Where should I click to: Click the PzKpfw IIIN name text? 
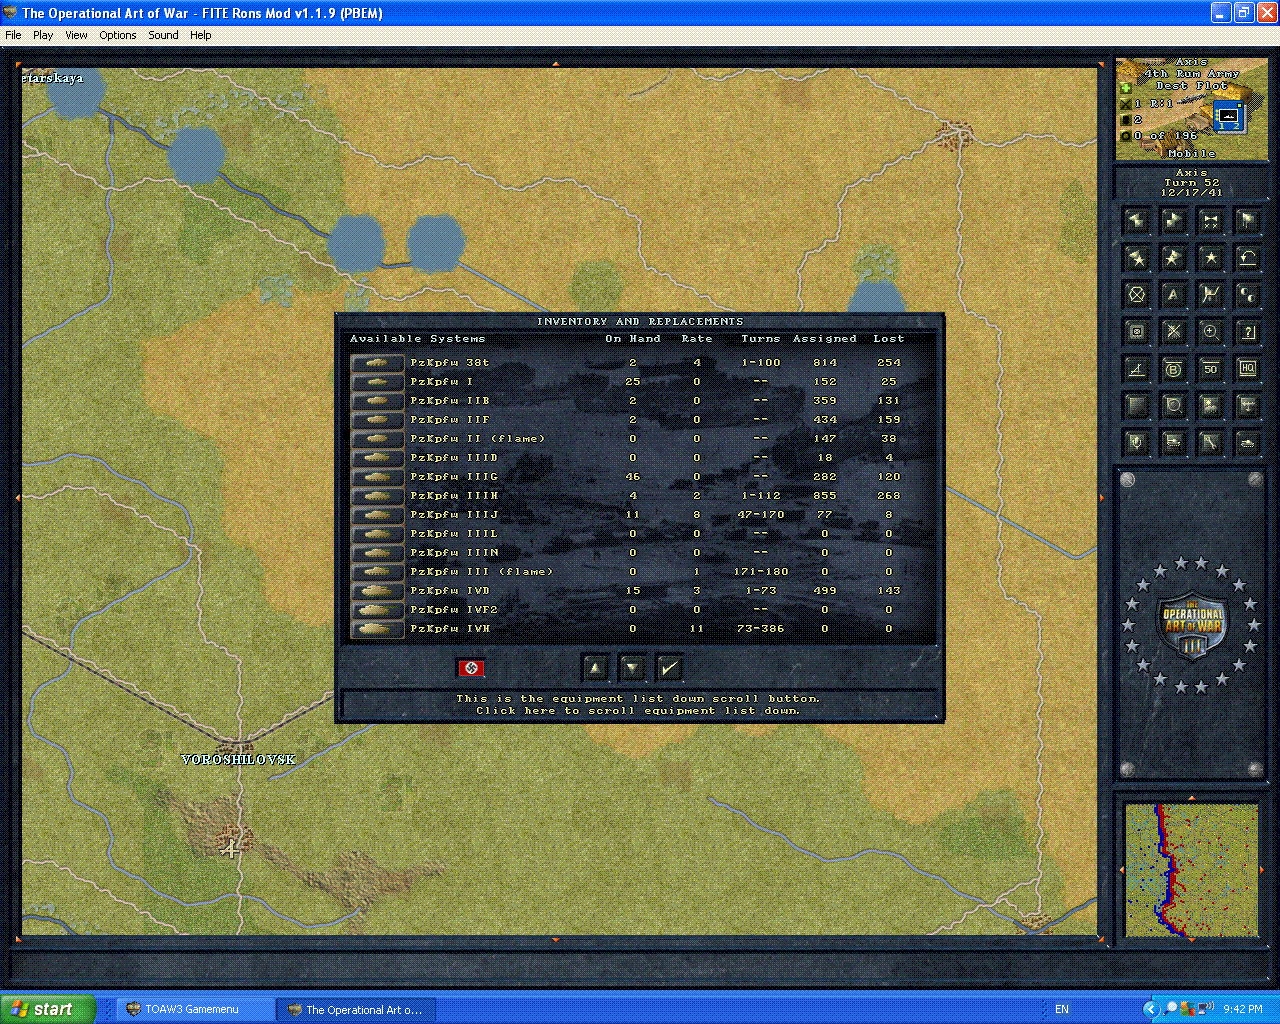(454, 553)
